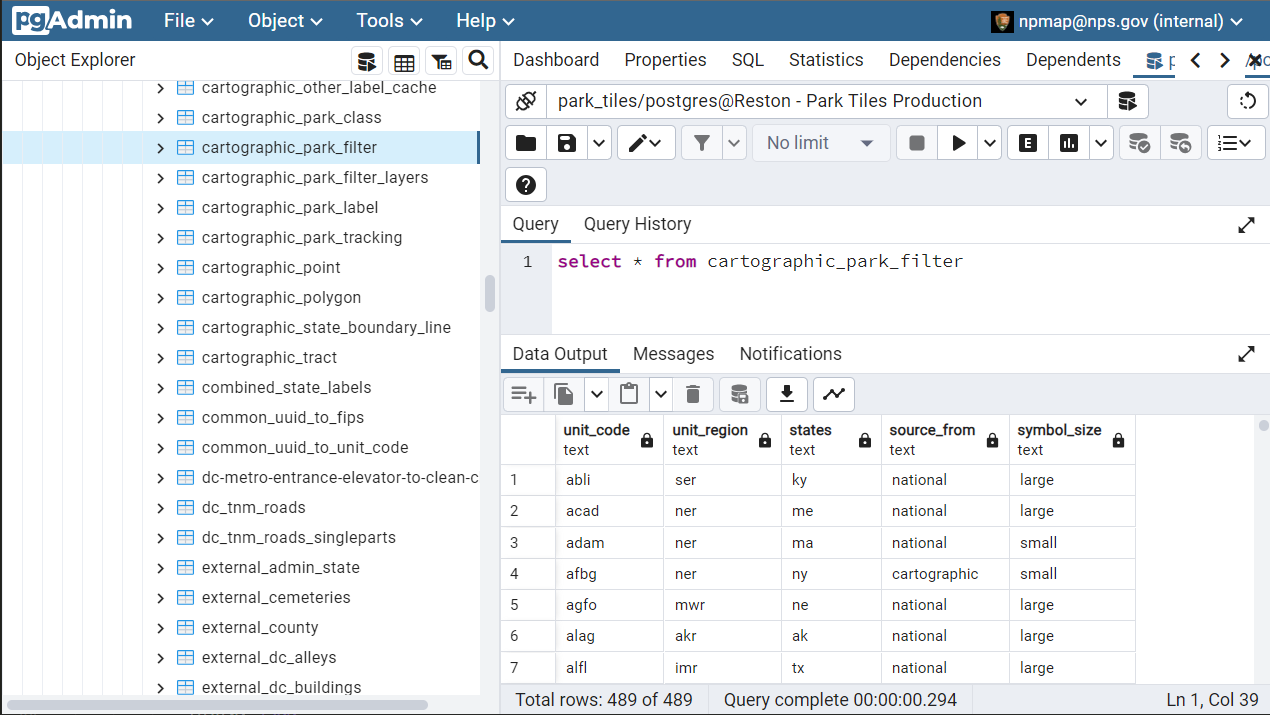This screenshot has width=1270, height=715.
Task: Click the reset layout circular arrow icon
Action: [1247, 101]
